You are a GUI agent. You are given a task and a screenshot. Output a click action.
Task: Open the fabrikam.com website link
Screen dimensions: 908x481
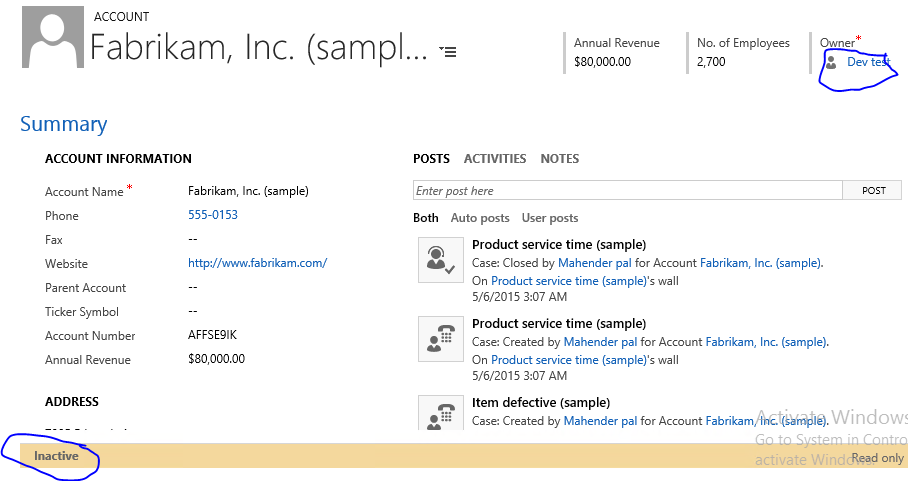[x=257, y=264]
